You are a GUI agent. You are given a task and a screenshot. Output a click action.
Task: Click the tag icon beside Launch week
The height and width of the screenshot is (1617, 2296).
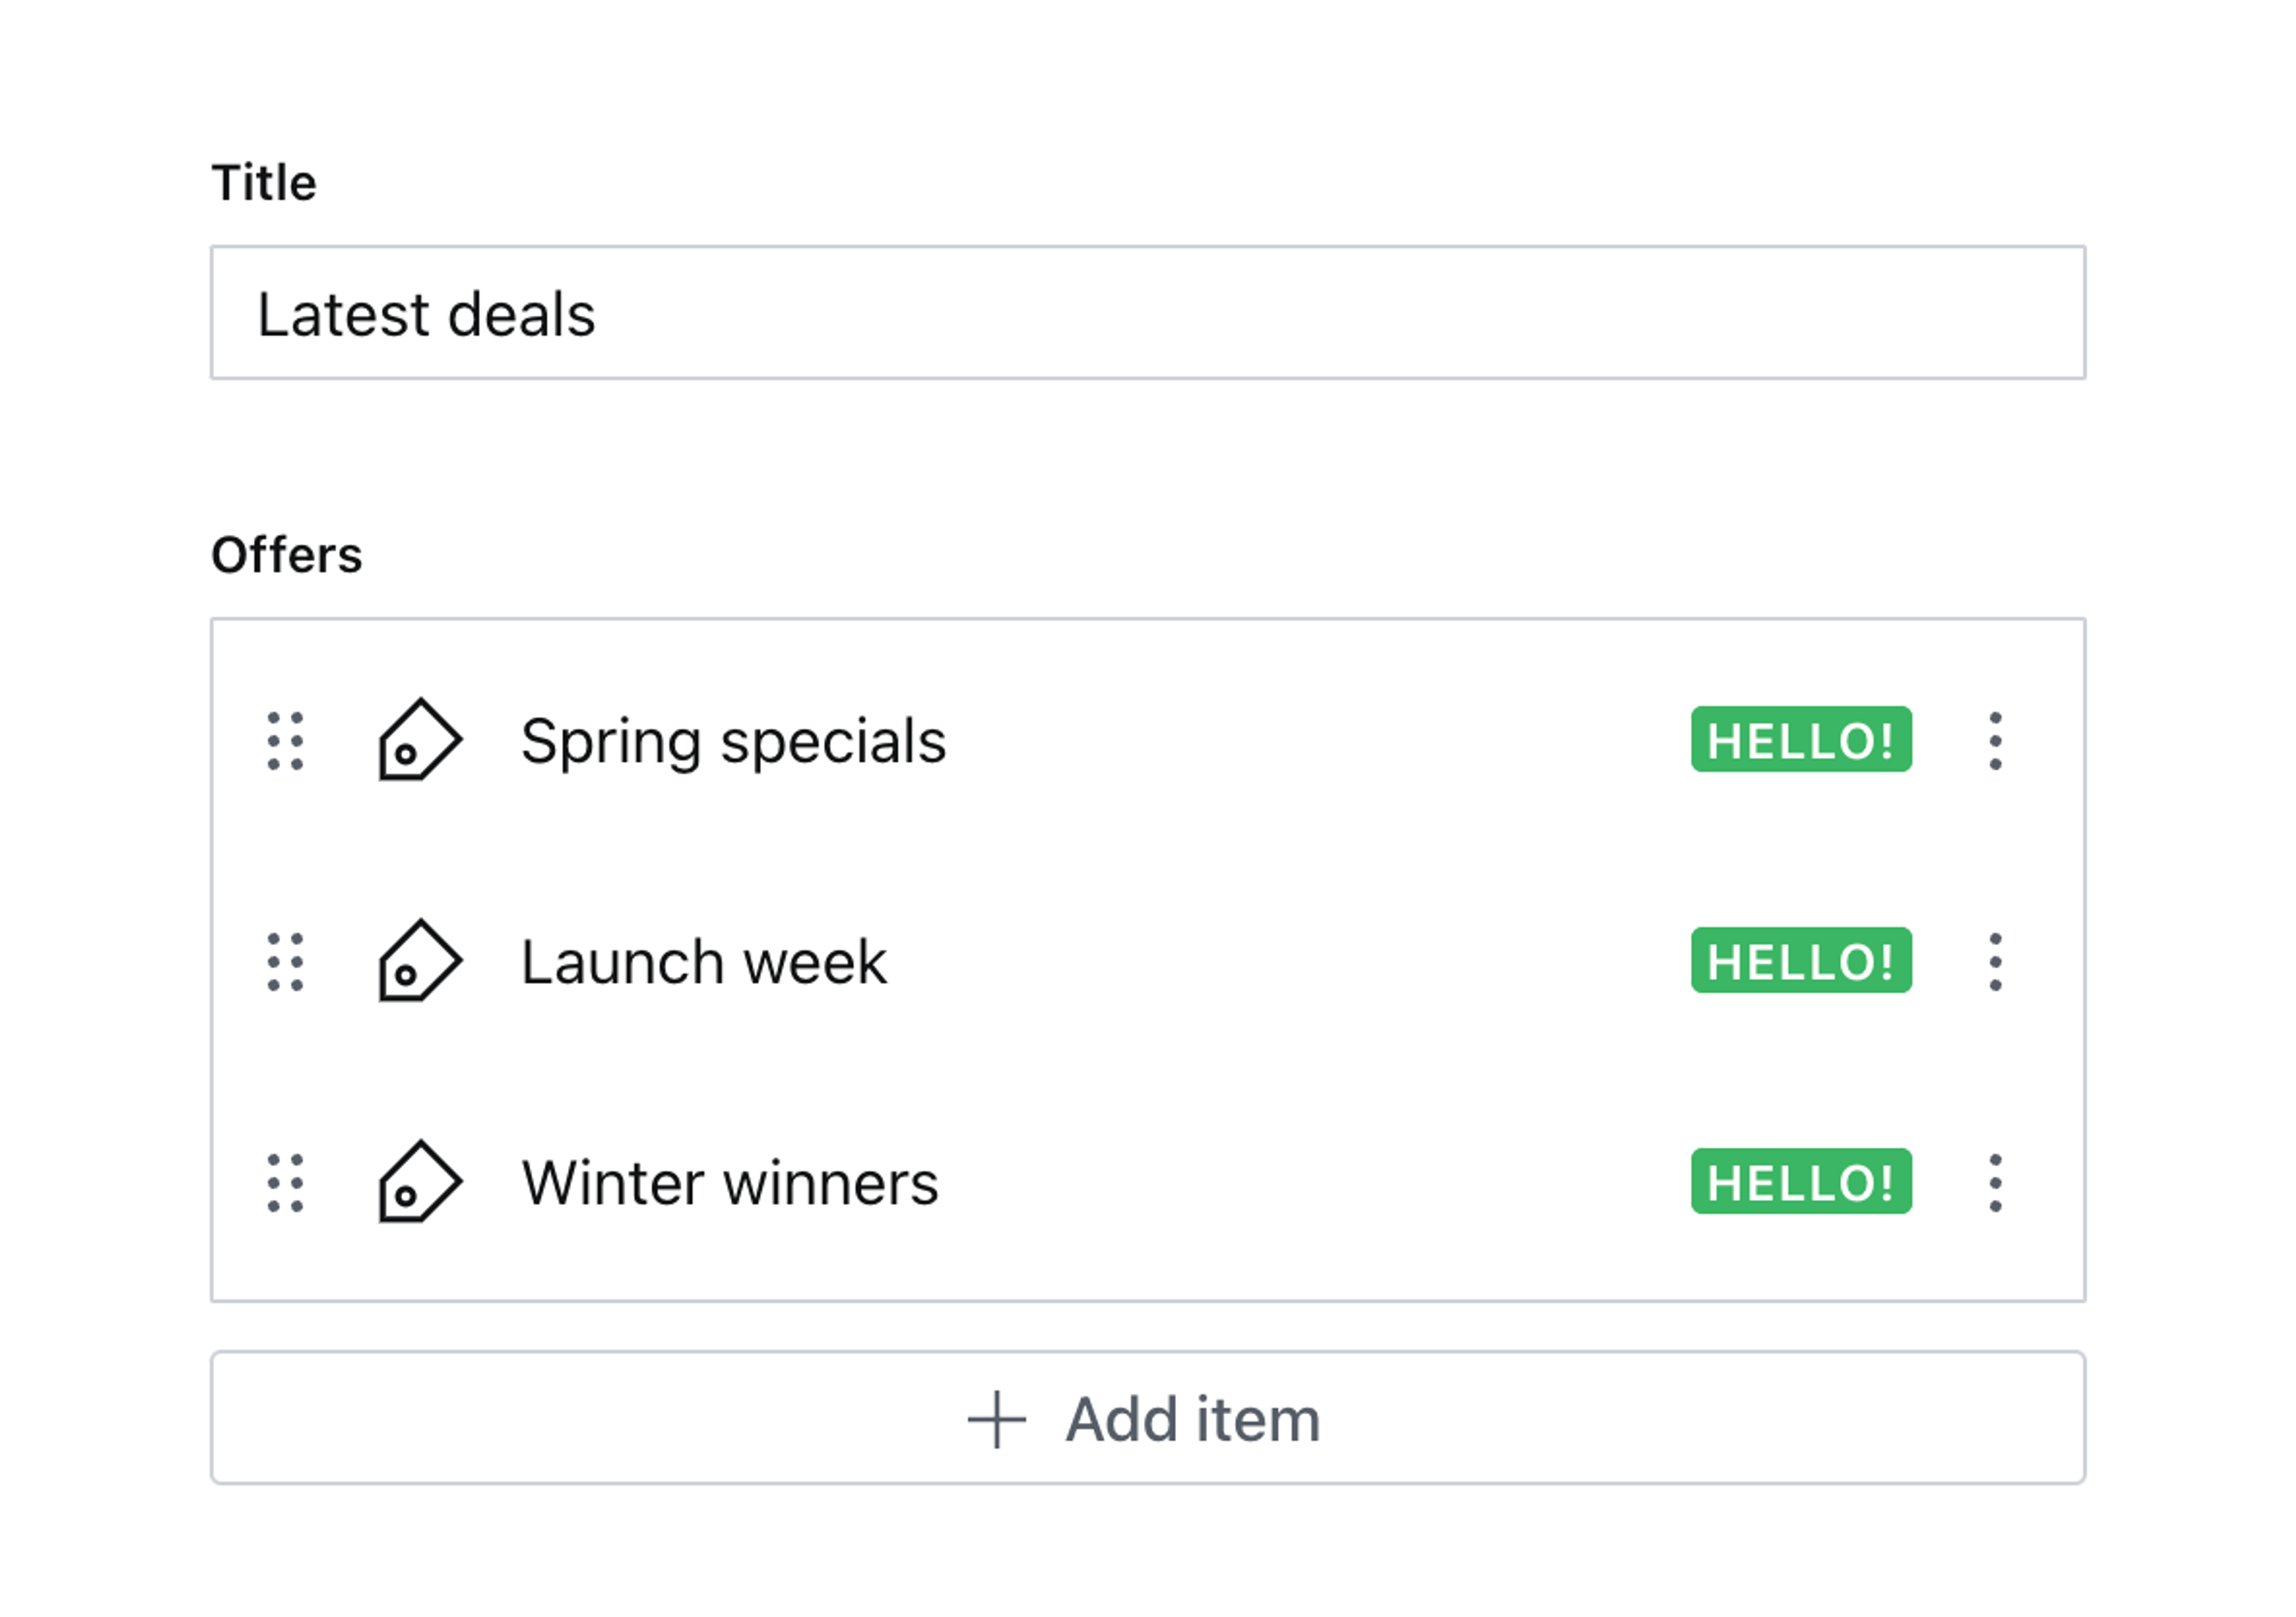(x=419, y=961)
